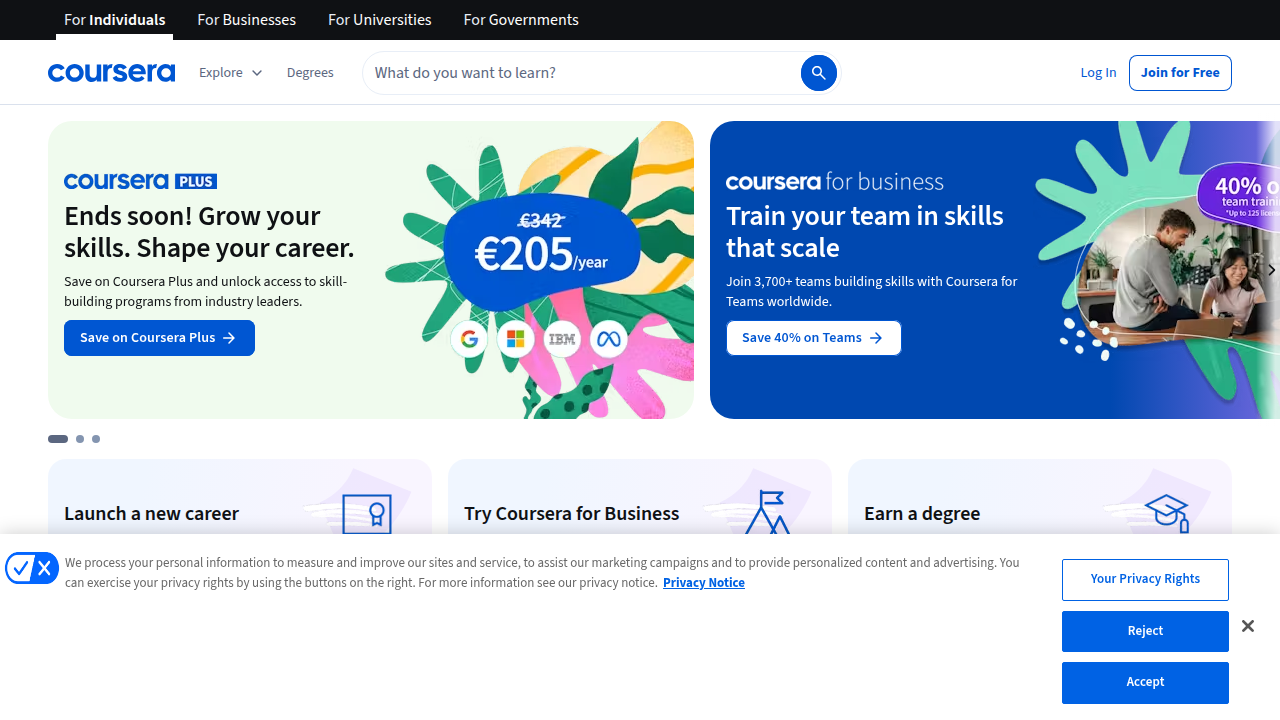
Task: Open the Earn a degree card
Action: coord(1040,497)
